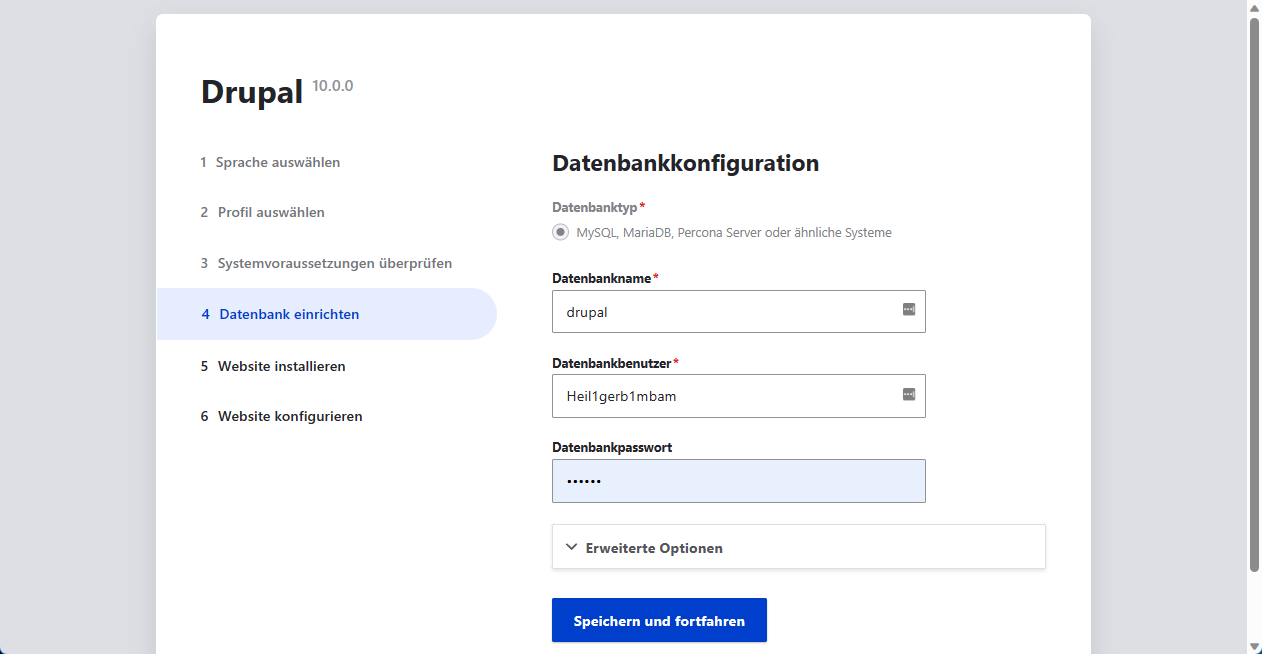Click the chevron beside Erweiterte Optionen
This screenshot has height=654, width=1262.
[x=570, y=547]
